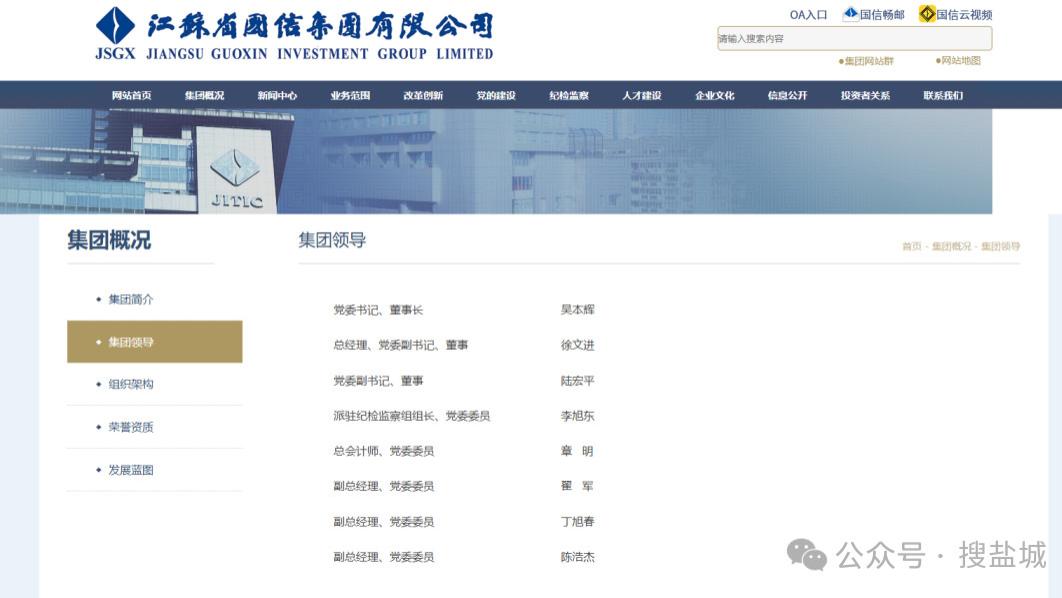1062x598 pixels.
Task: Click the title 总会计师、党委委员
Action: click(383, 451)
